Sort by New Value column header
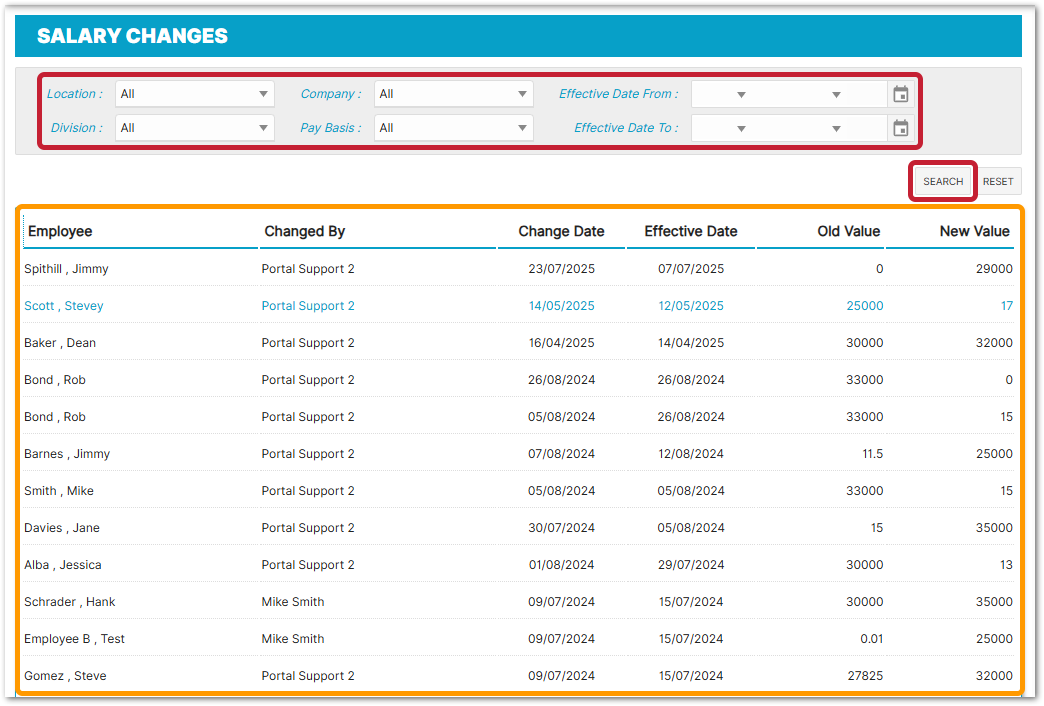The height and width of the screenshot is (706, 1044). pyautogui.click(x=974, y=231)
